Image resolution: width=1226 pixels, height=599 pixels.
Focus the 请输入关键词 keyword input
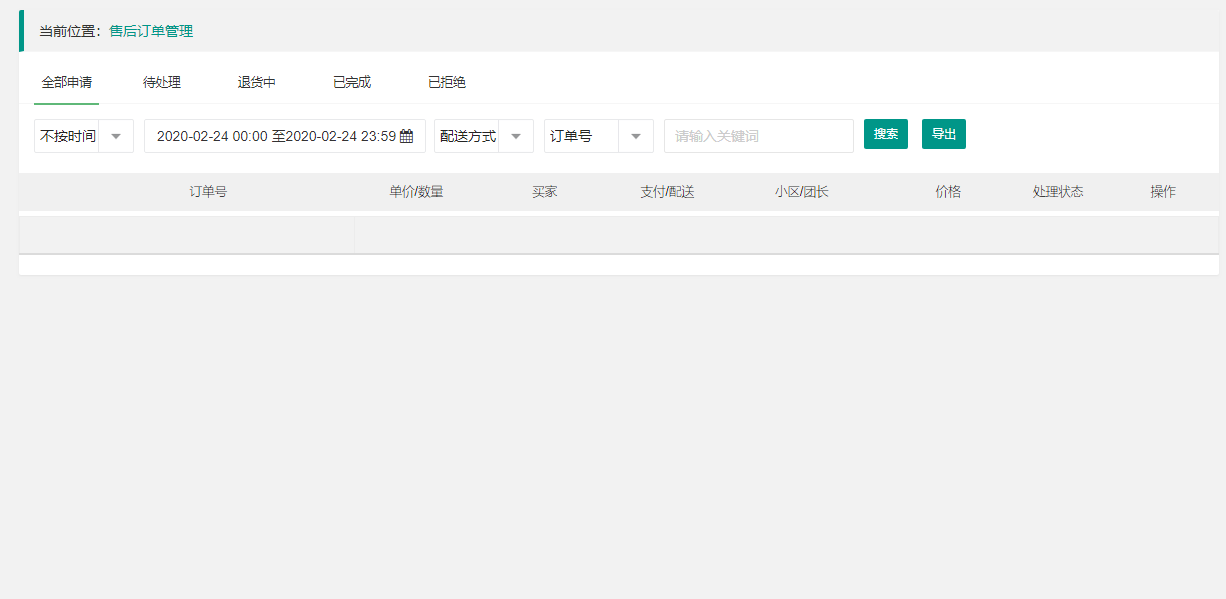[759, 136]
